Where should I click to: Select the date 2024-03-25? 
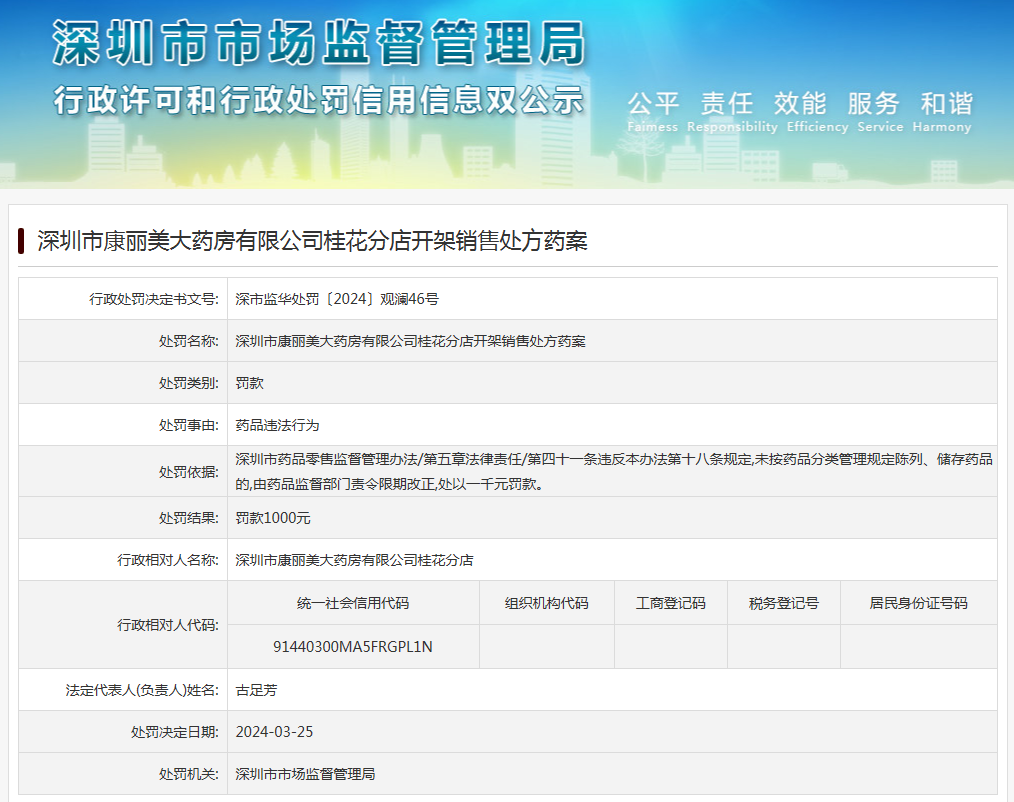tap(274, 732)
